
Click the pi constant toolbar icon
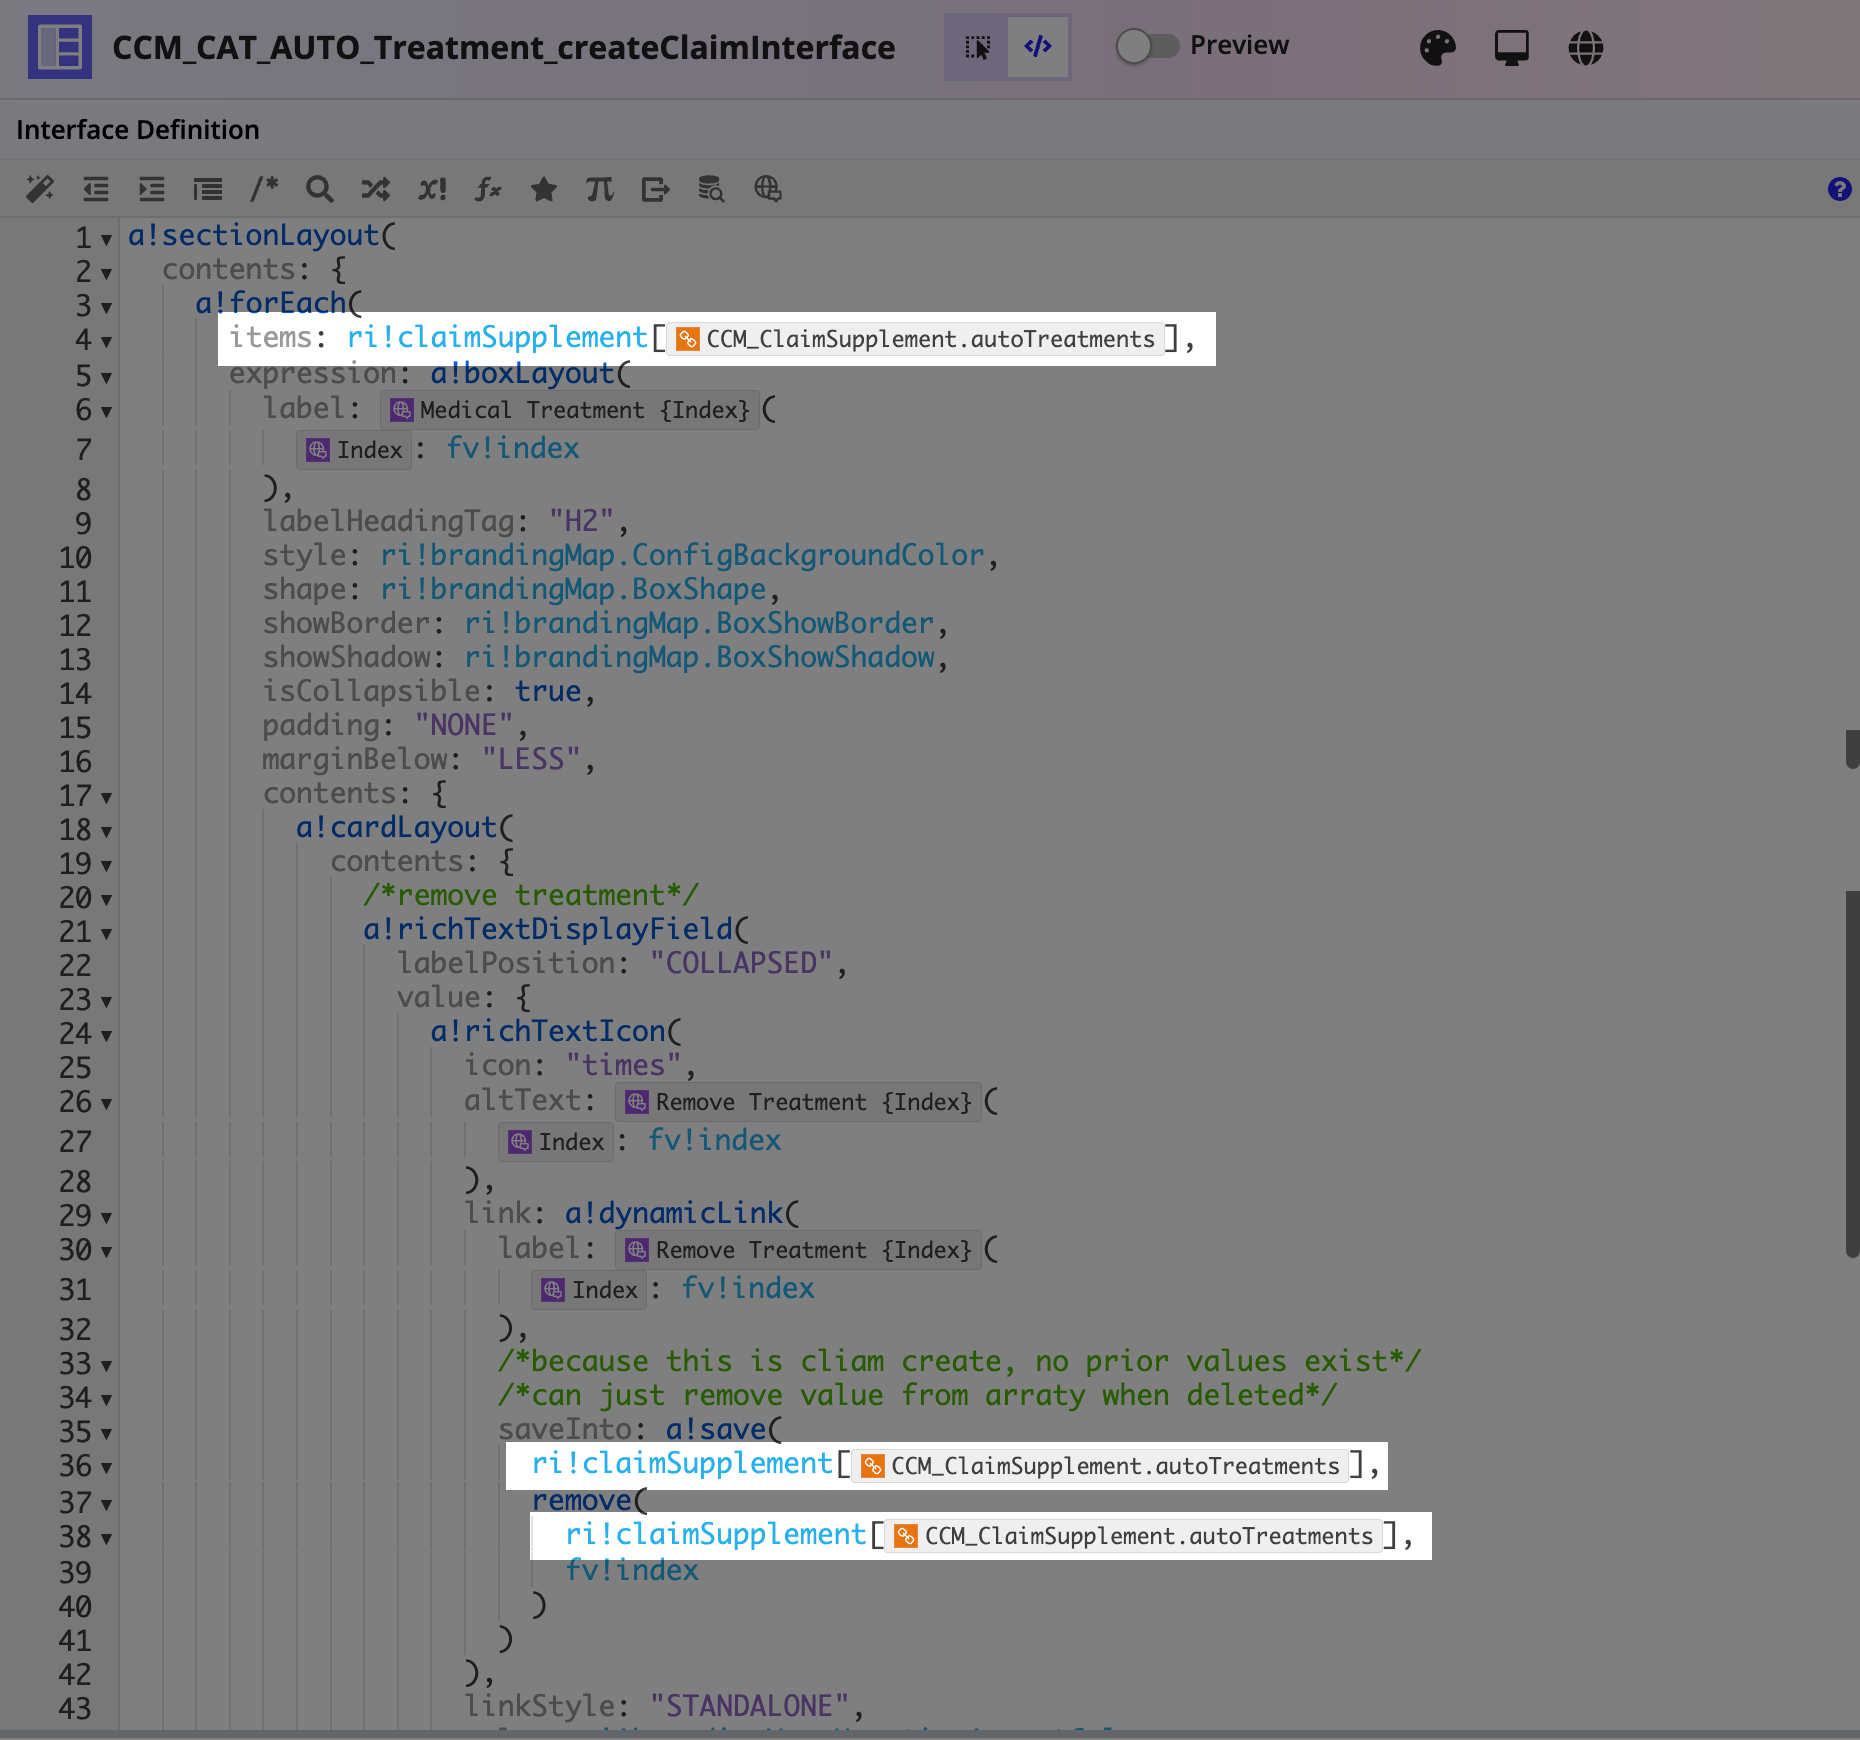[600, 189]
